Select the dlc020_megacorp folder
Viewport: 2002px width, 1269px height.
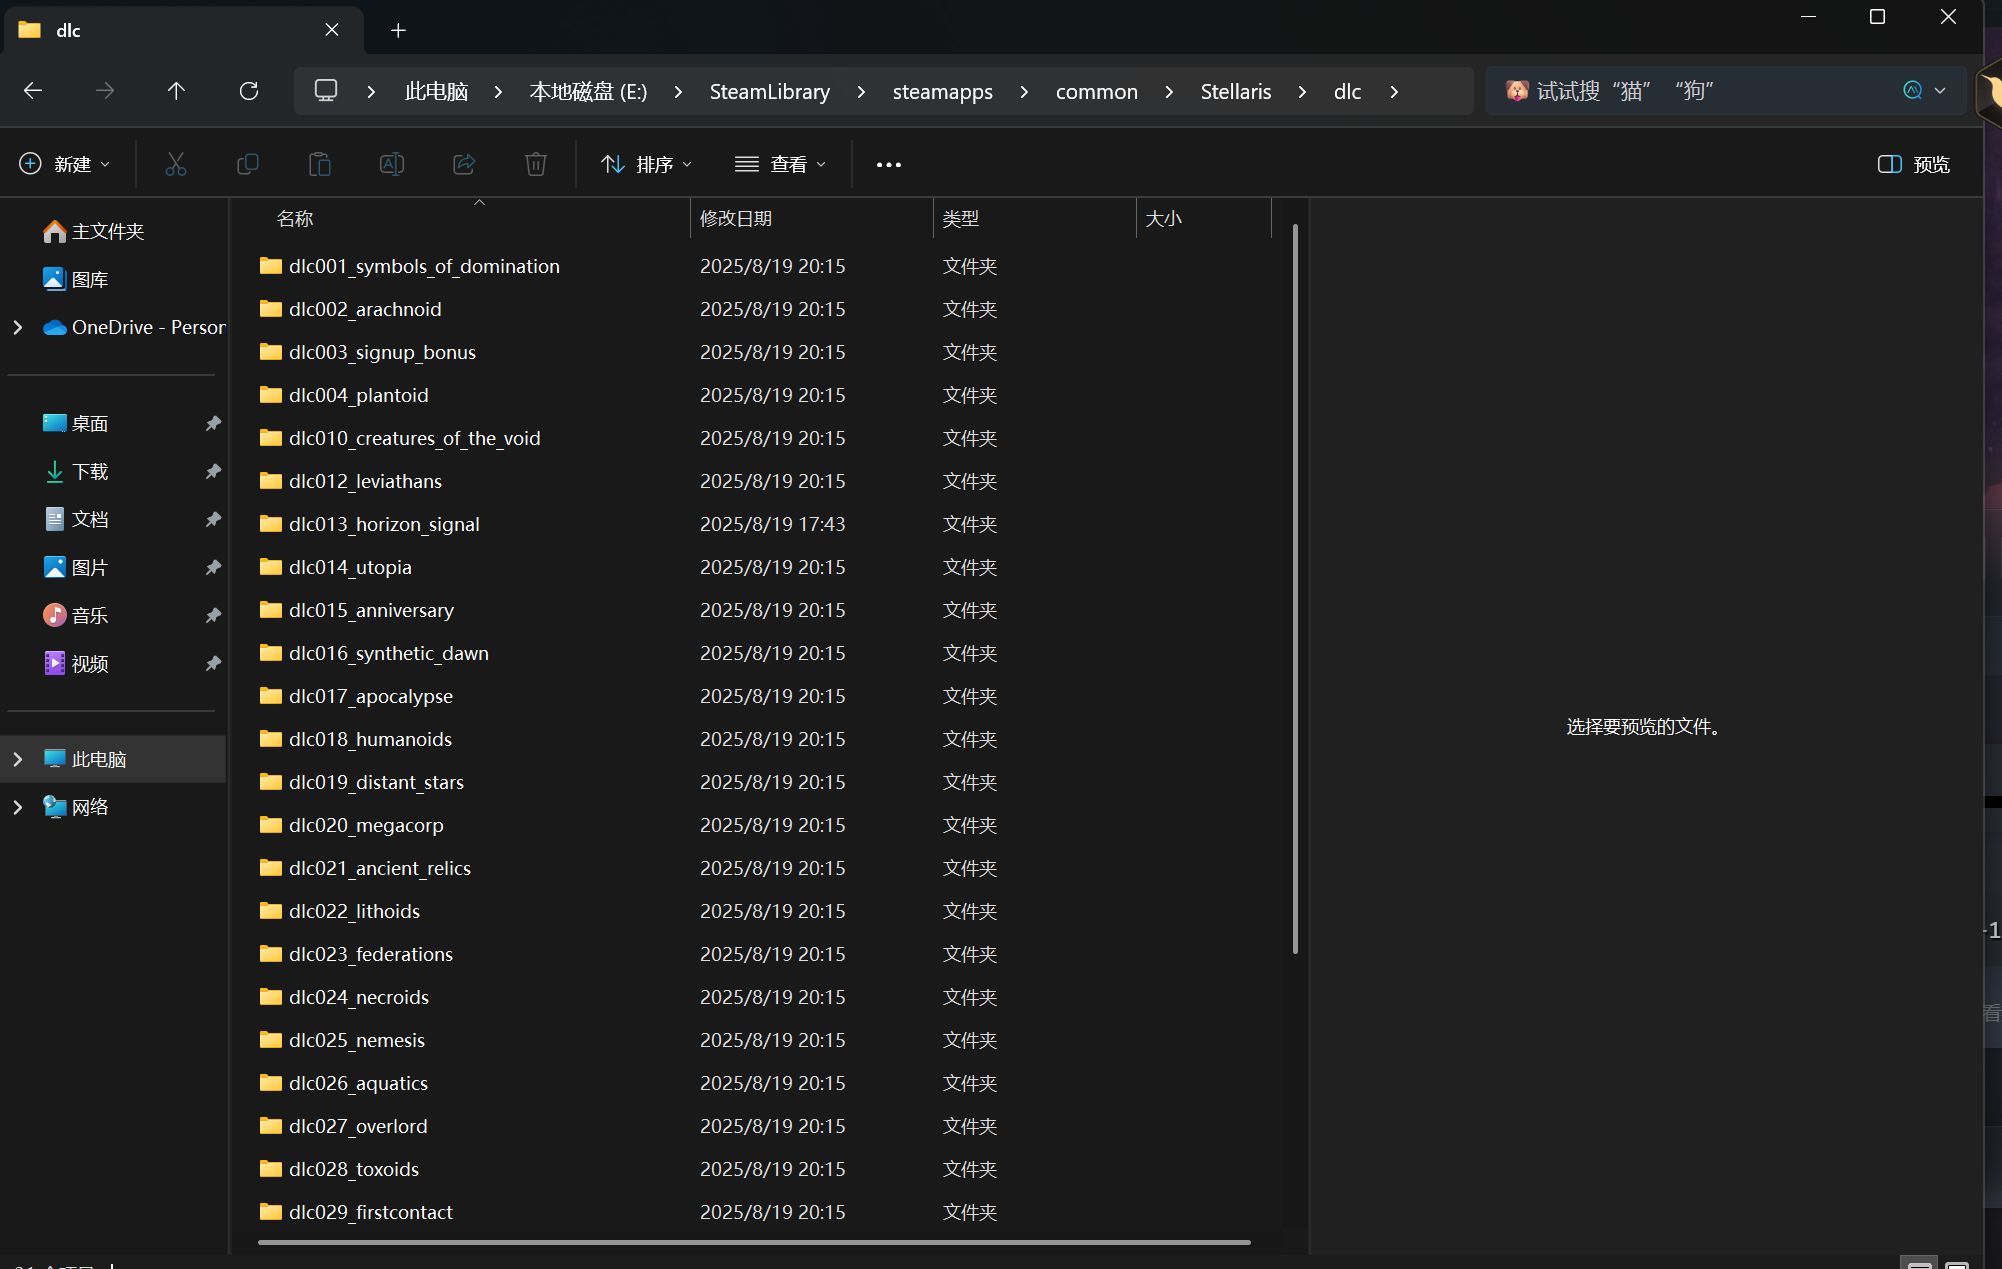pos(366,825)
